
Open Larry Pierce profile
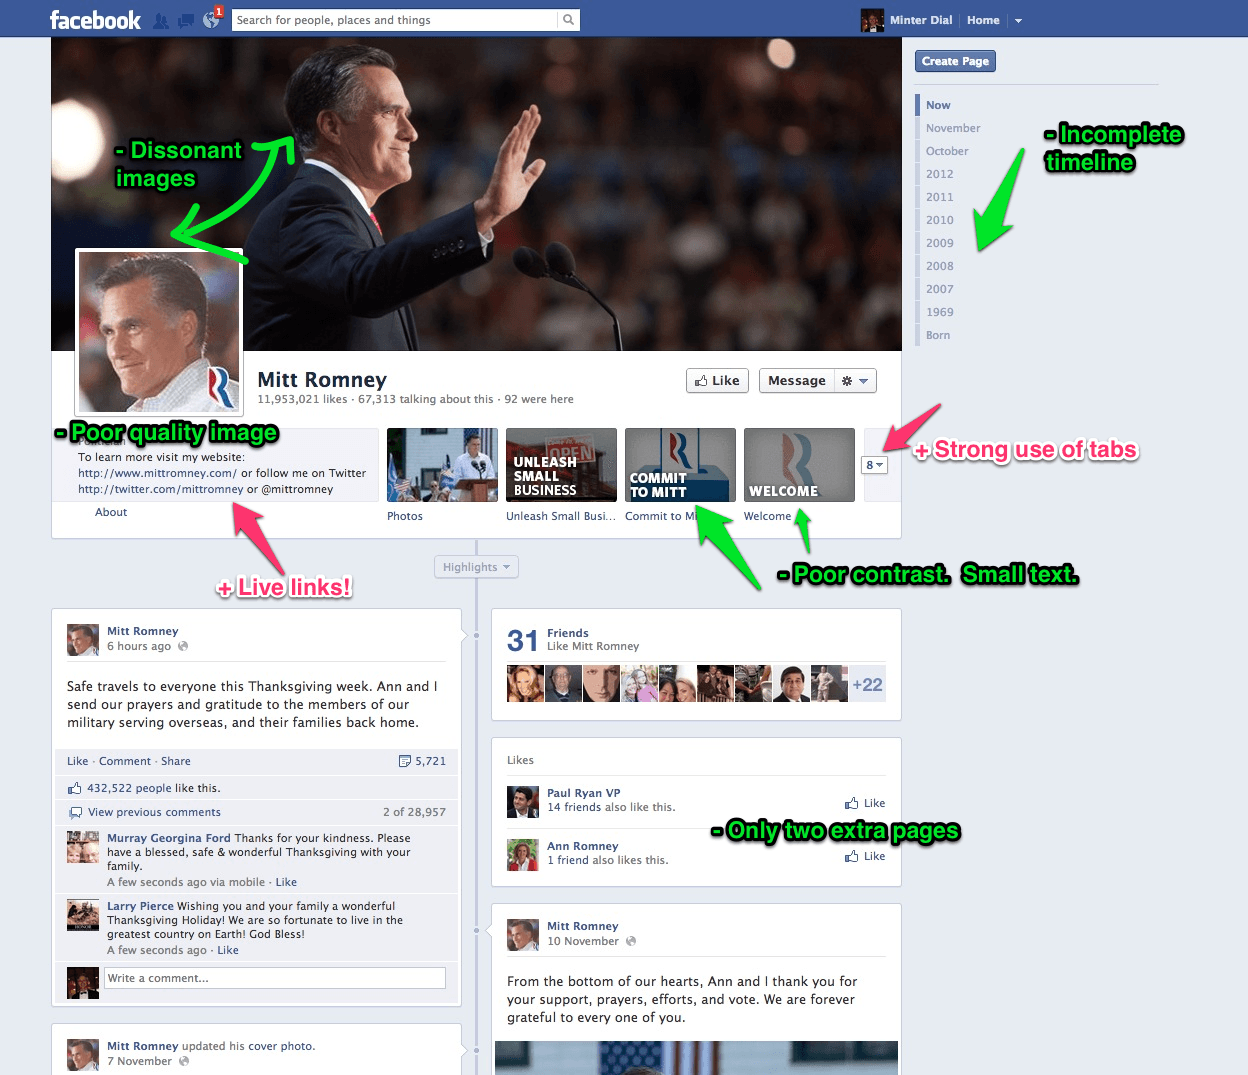(x=140, y=906)
